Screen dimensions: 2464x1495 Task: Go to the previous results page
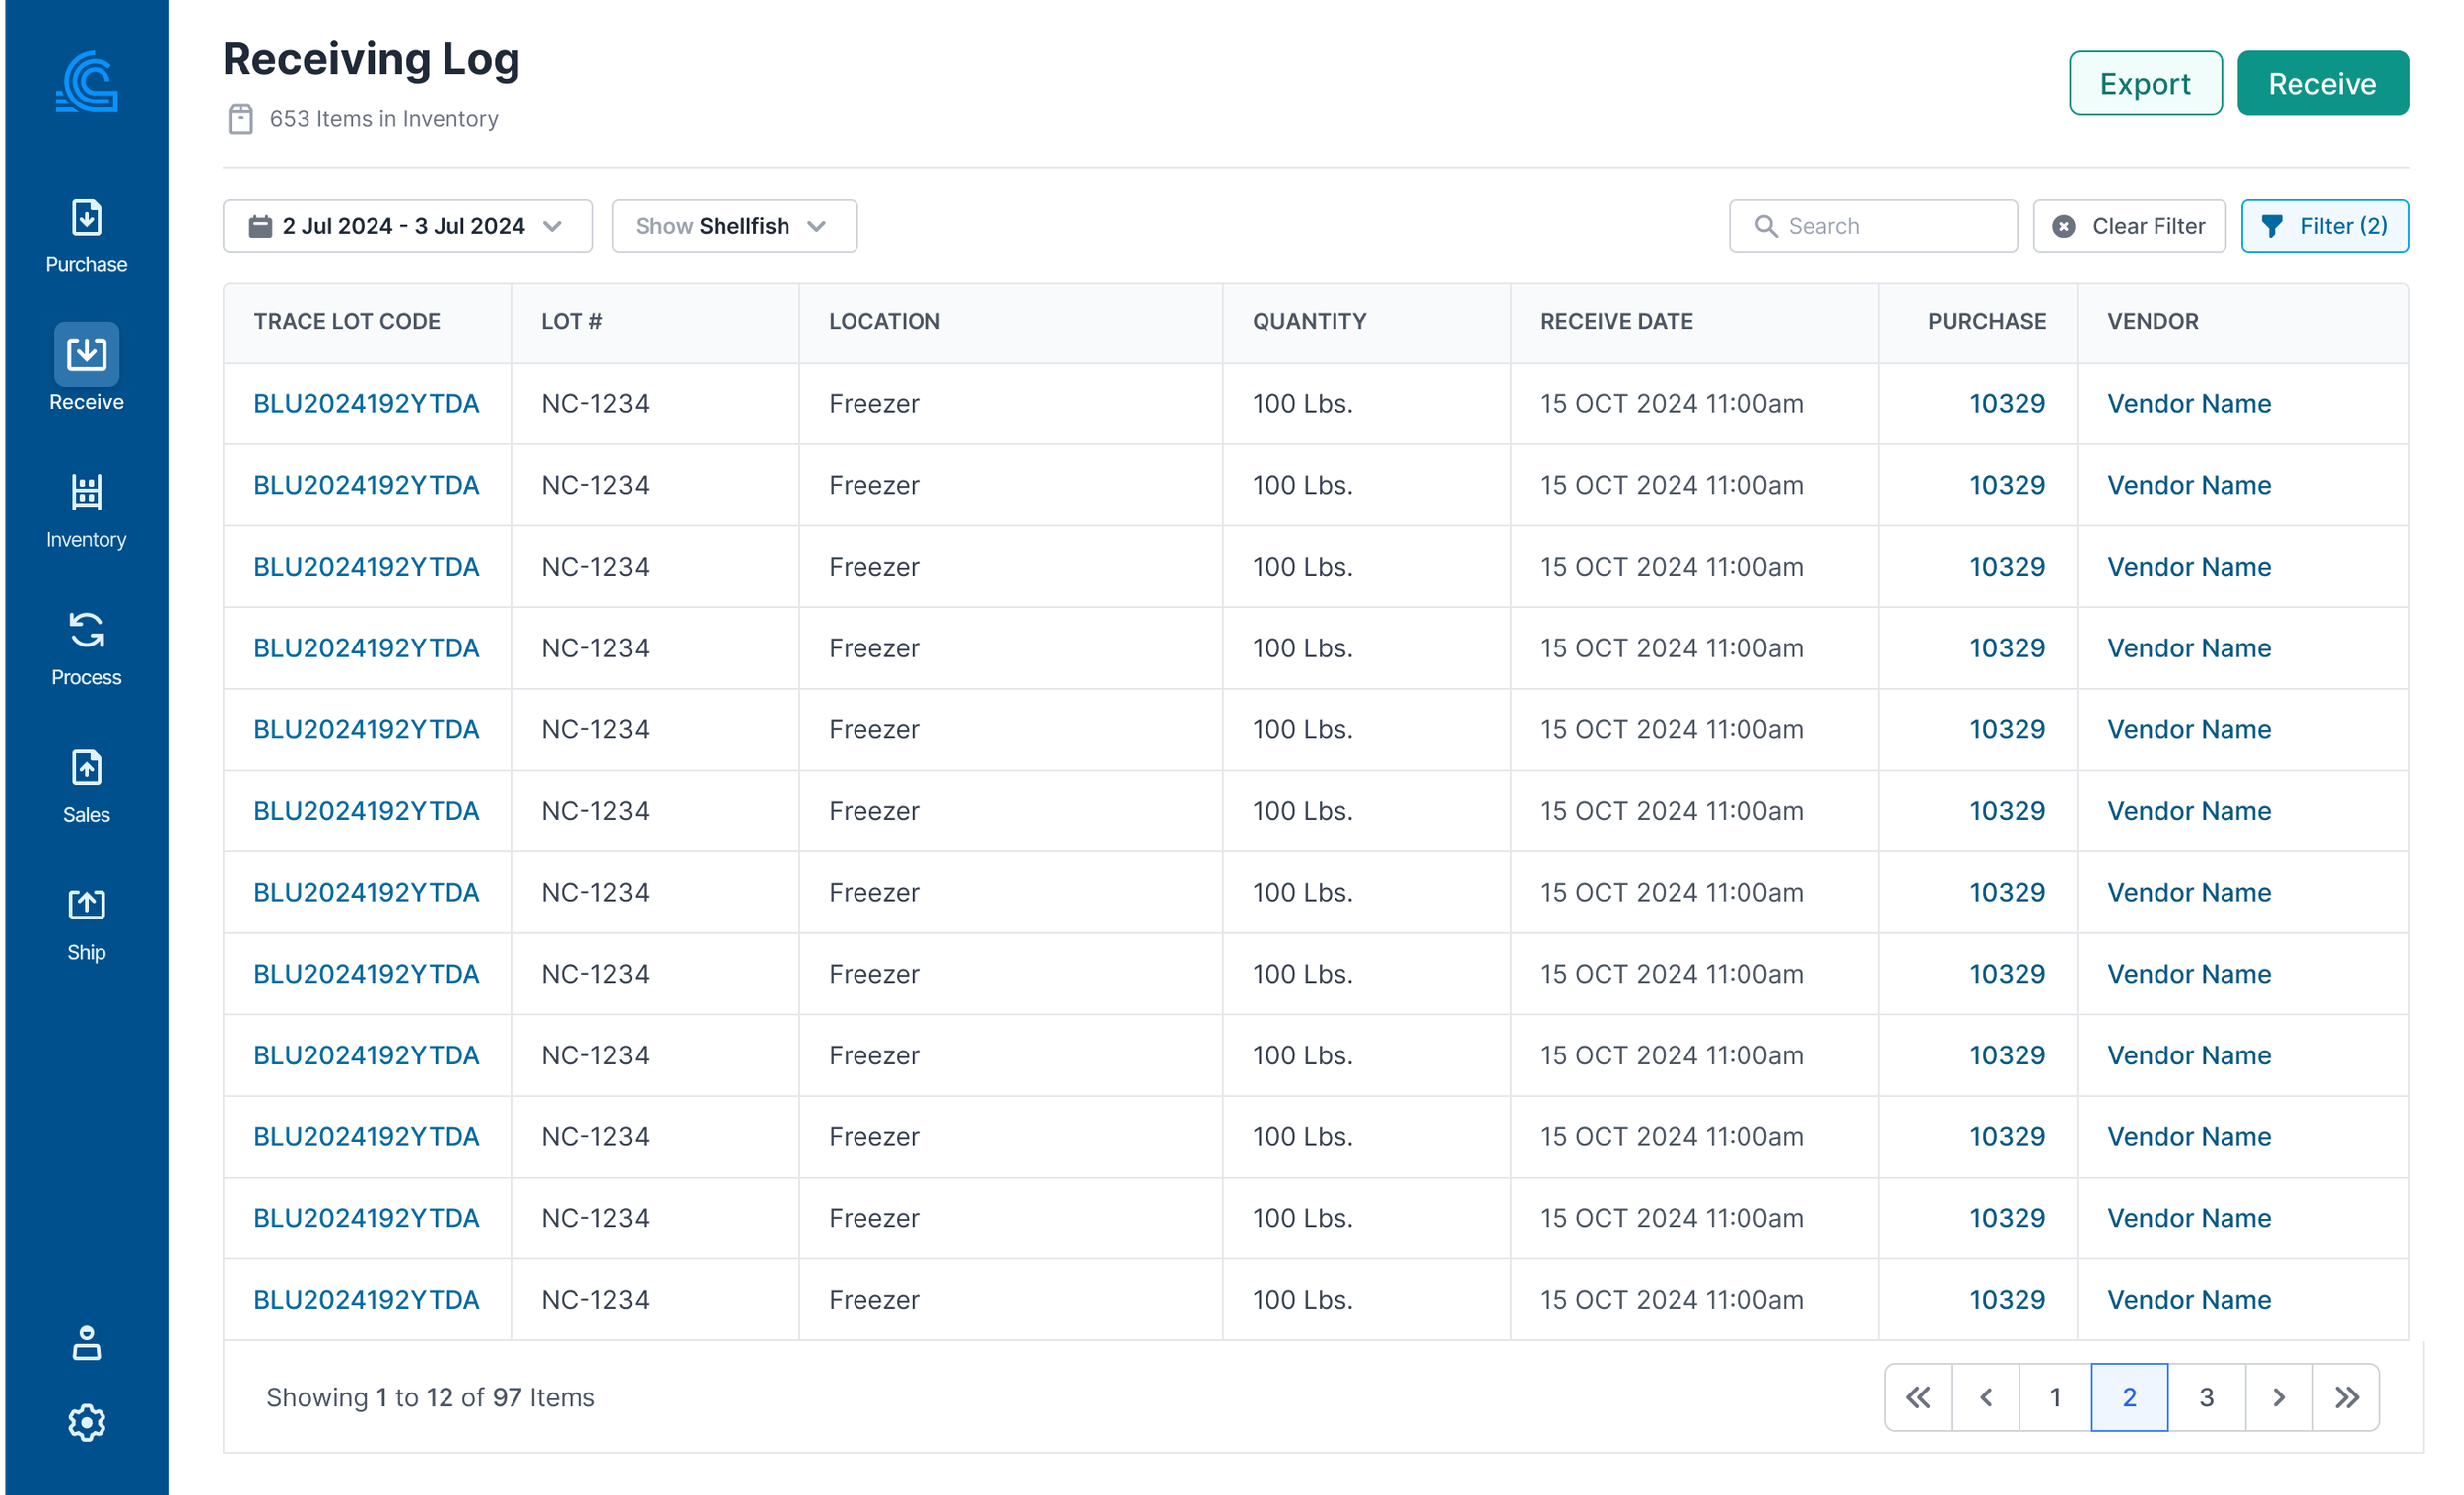click(1986, 1397)
